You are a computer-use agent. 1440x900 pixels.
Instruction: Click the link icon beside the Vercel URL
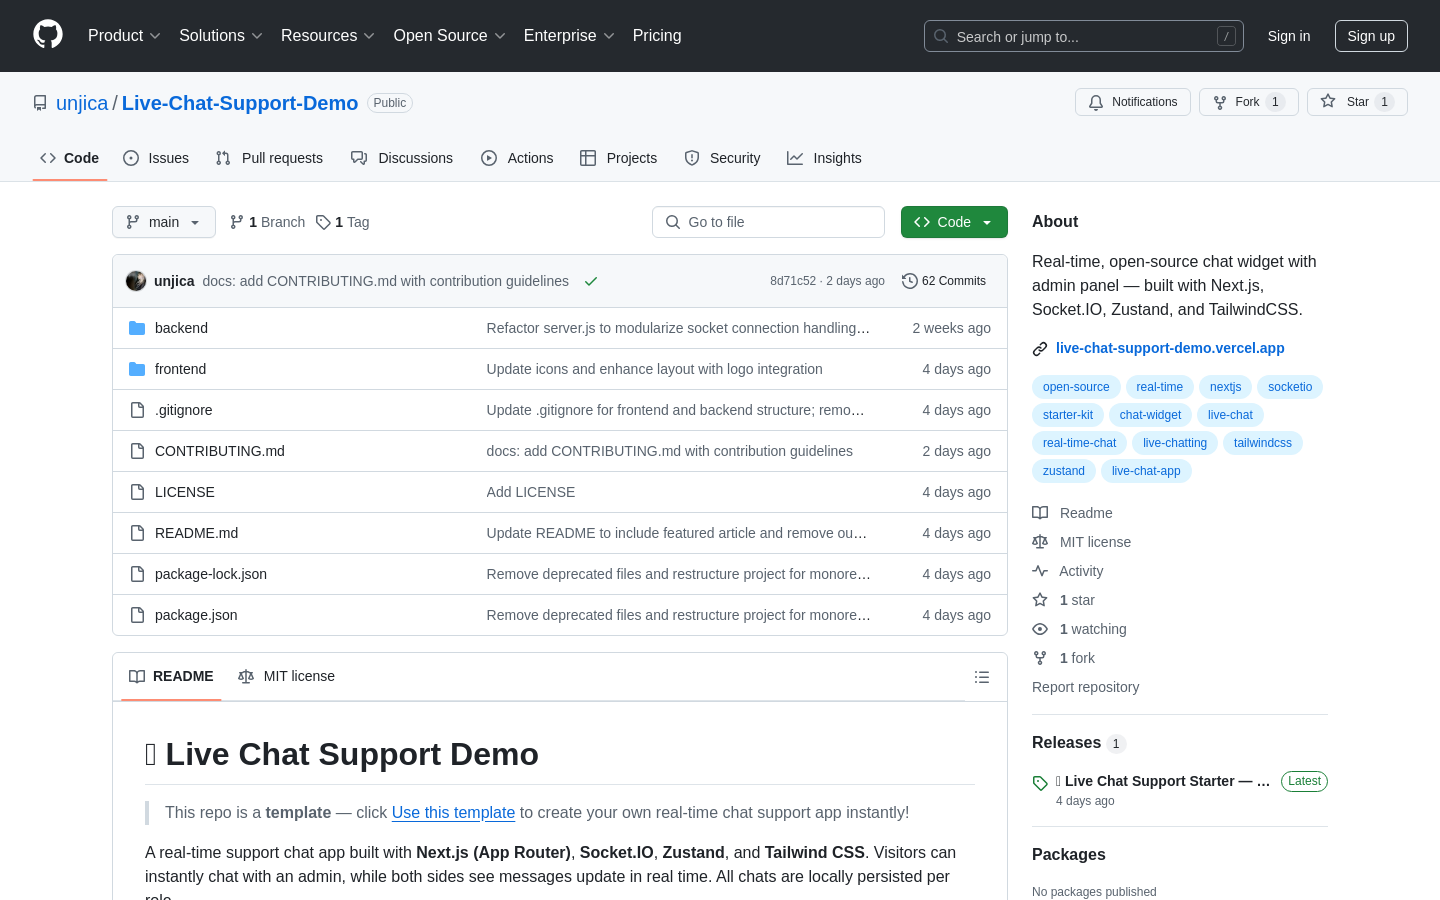point(1040,349)
